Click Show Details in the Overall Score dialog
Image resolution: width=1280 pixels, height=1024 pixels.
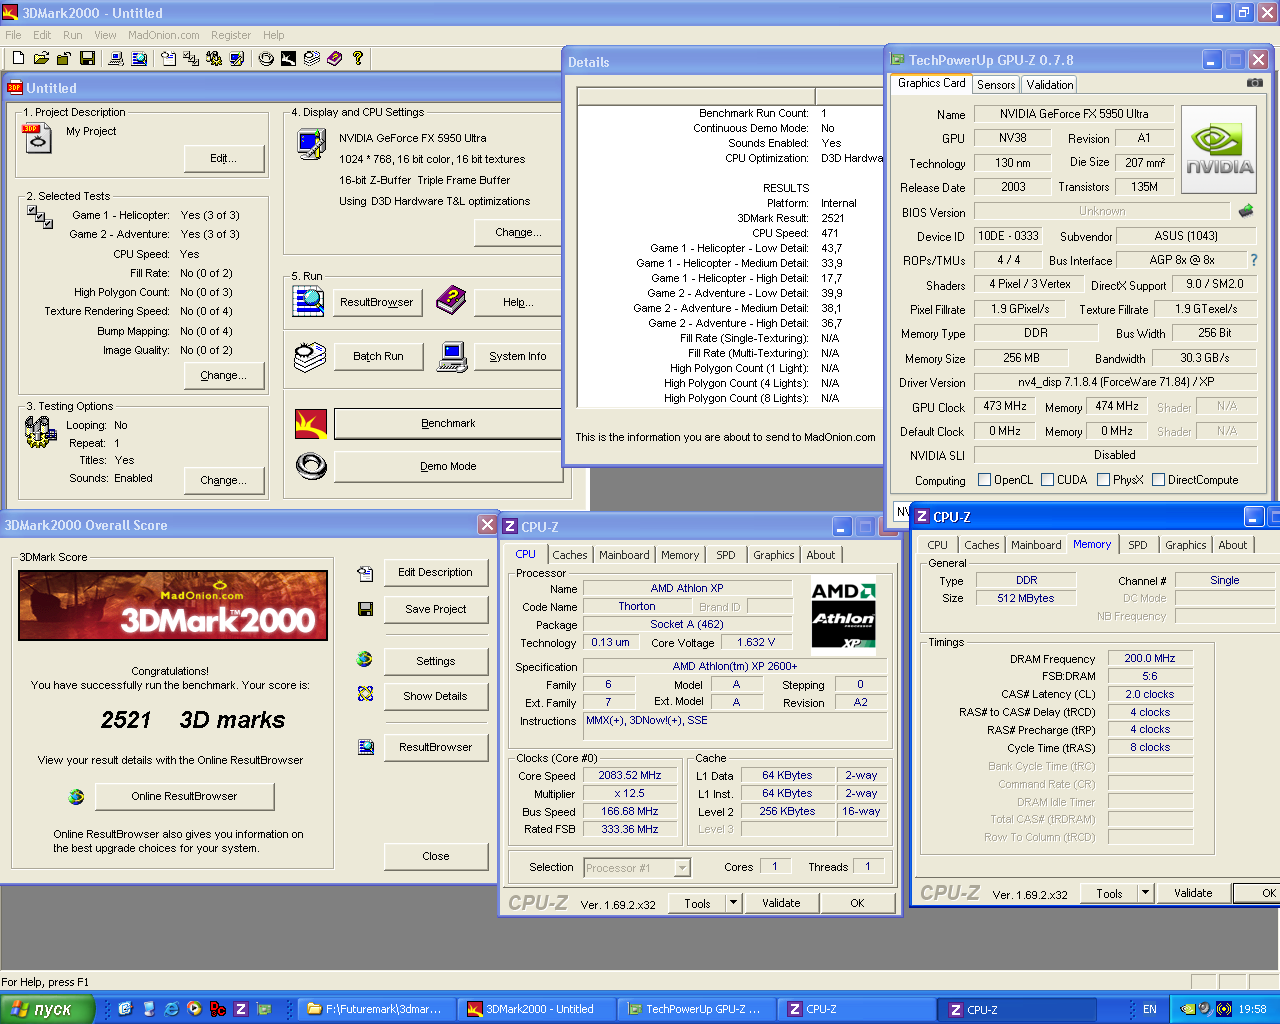tap(436, 697)
